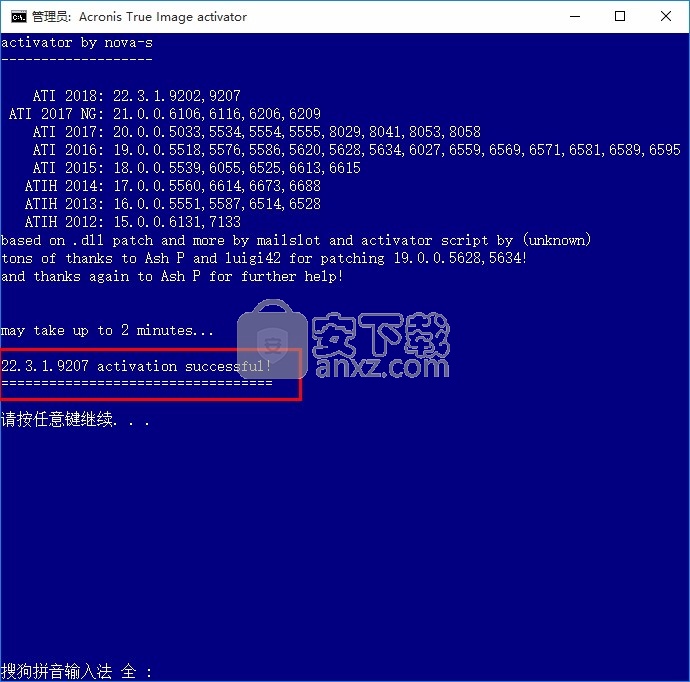Click 'and thanks again to Ash P' line
690x682 pixels.
[172, 276]
